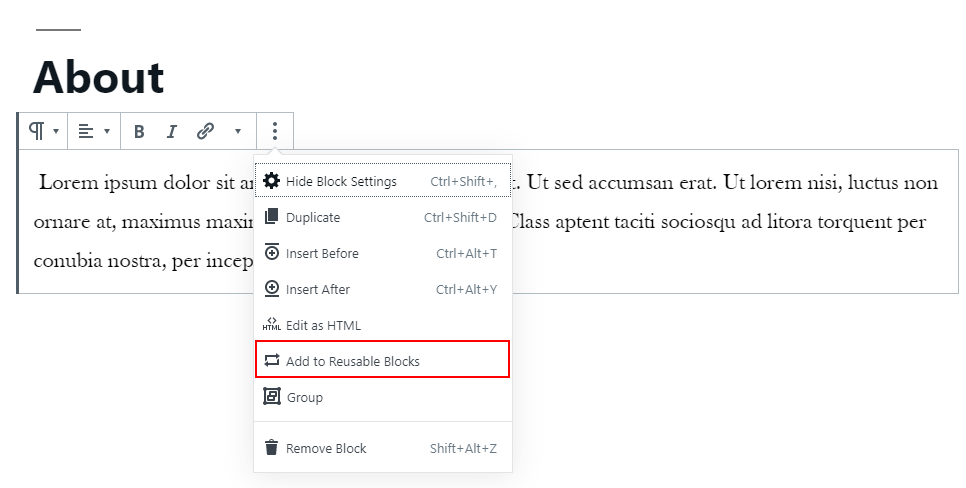Click the Ctrl+Alt+Y shortcut text
966x488 pixels.
(466, 290)
